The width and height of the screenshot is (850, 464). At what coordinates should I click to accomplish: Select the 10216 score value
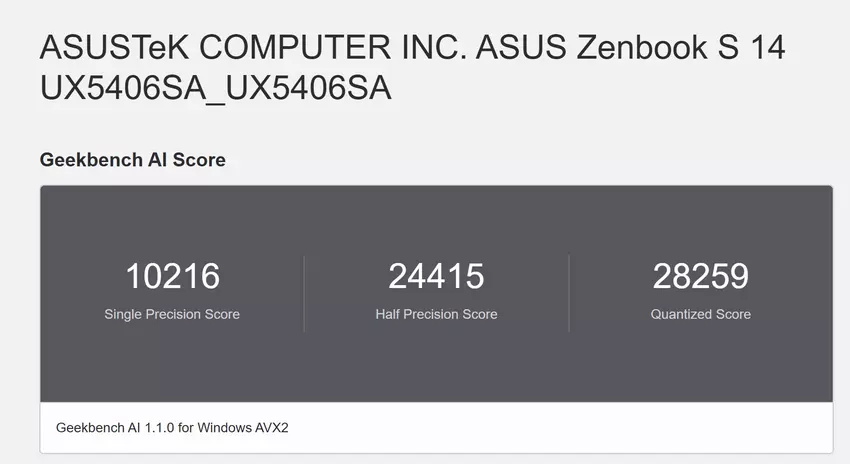(x=172, y=276)
